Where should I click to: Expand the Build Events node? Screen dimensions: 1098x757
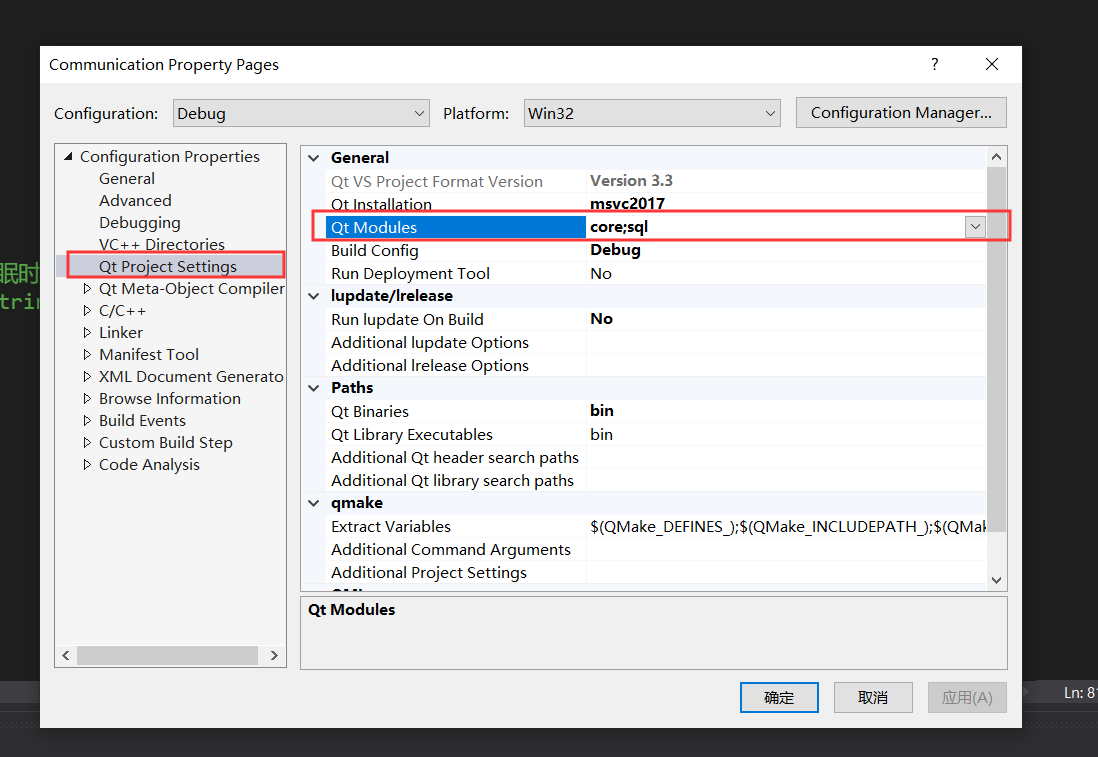[x=87, y=421]
